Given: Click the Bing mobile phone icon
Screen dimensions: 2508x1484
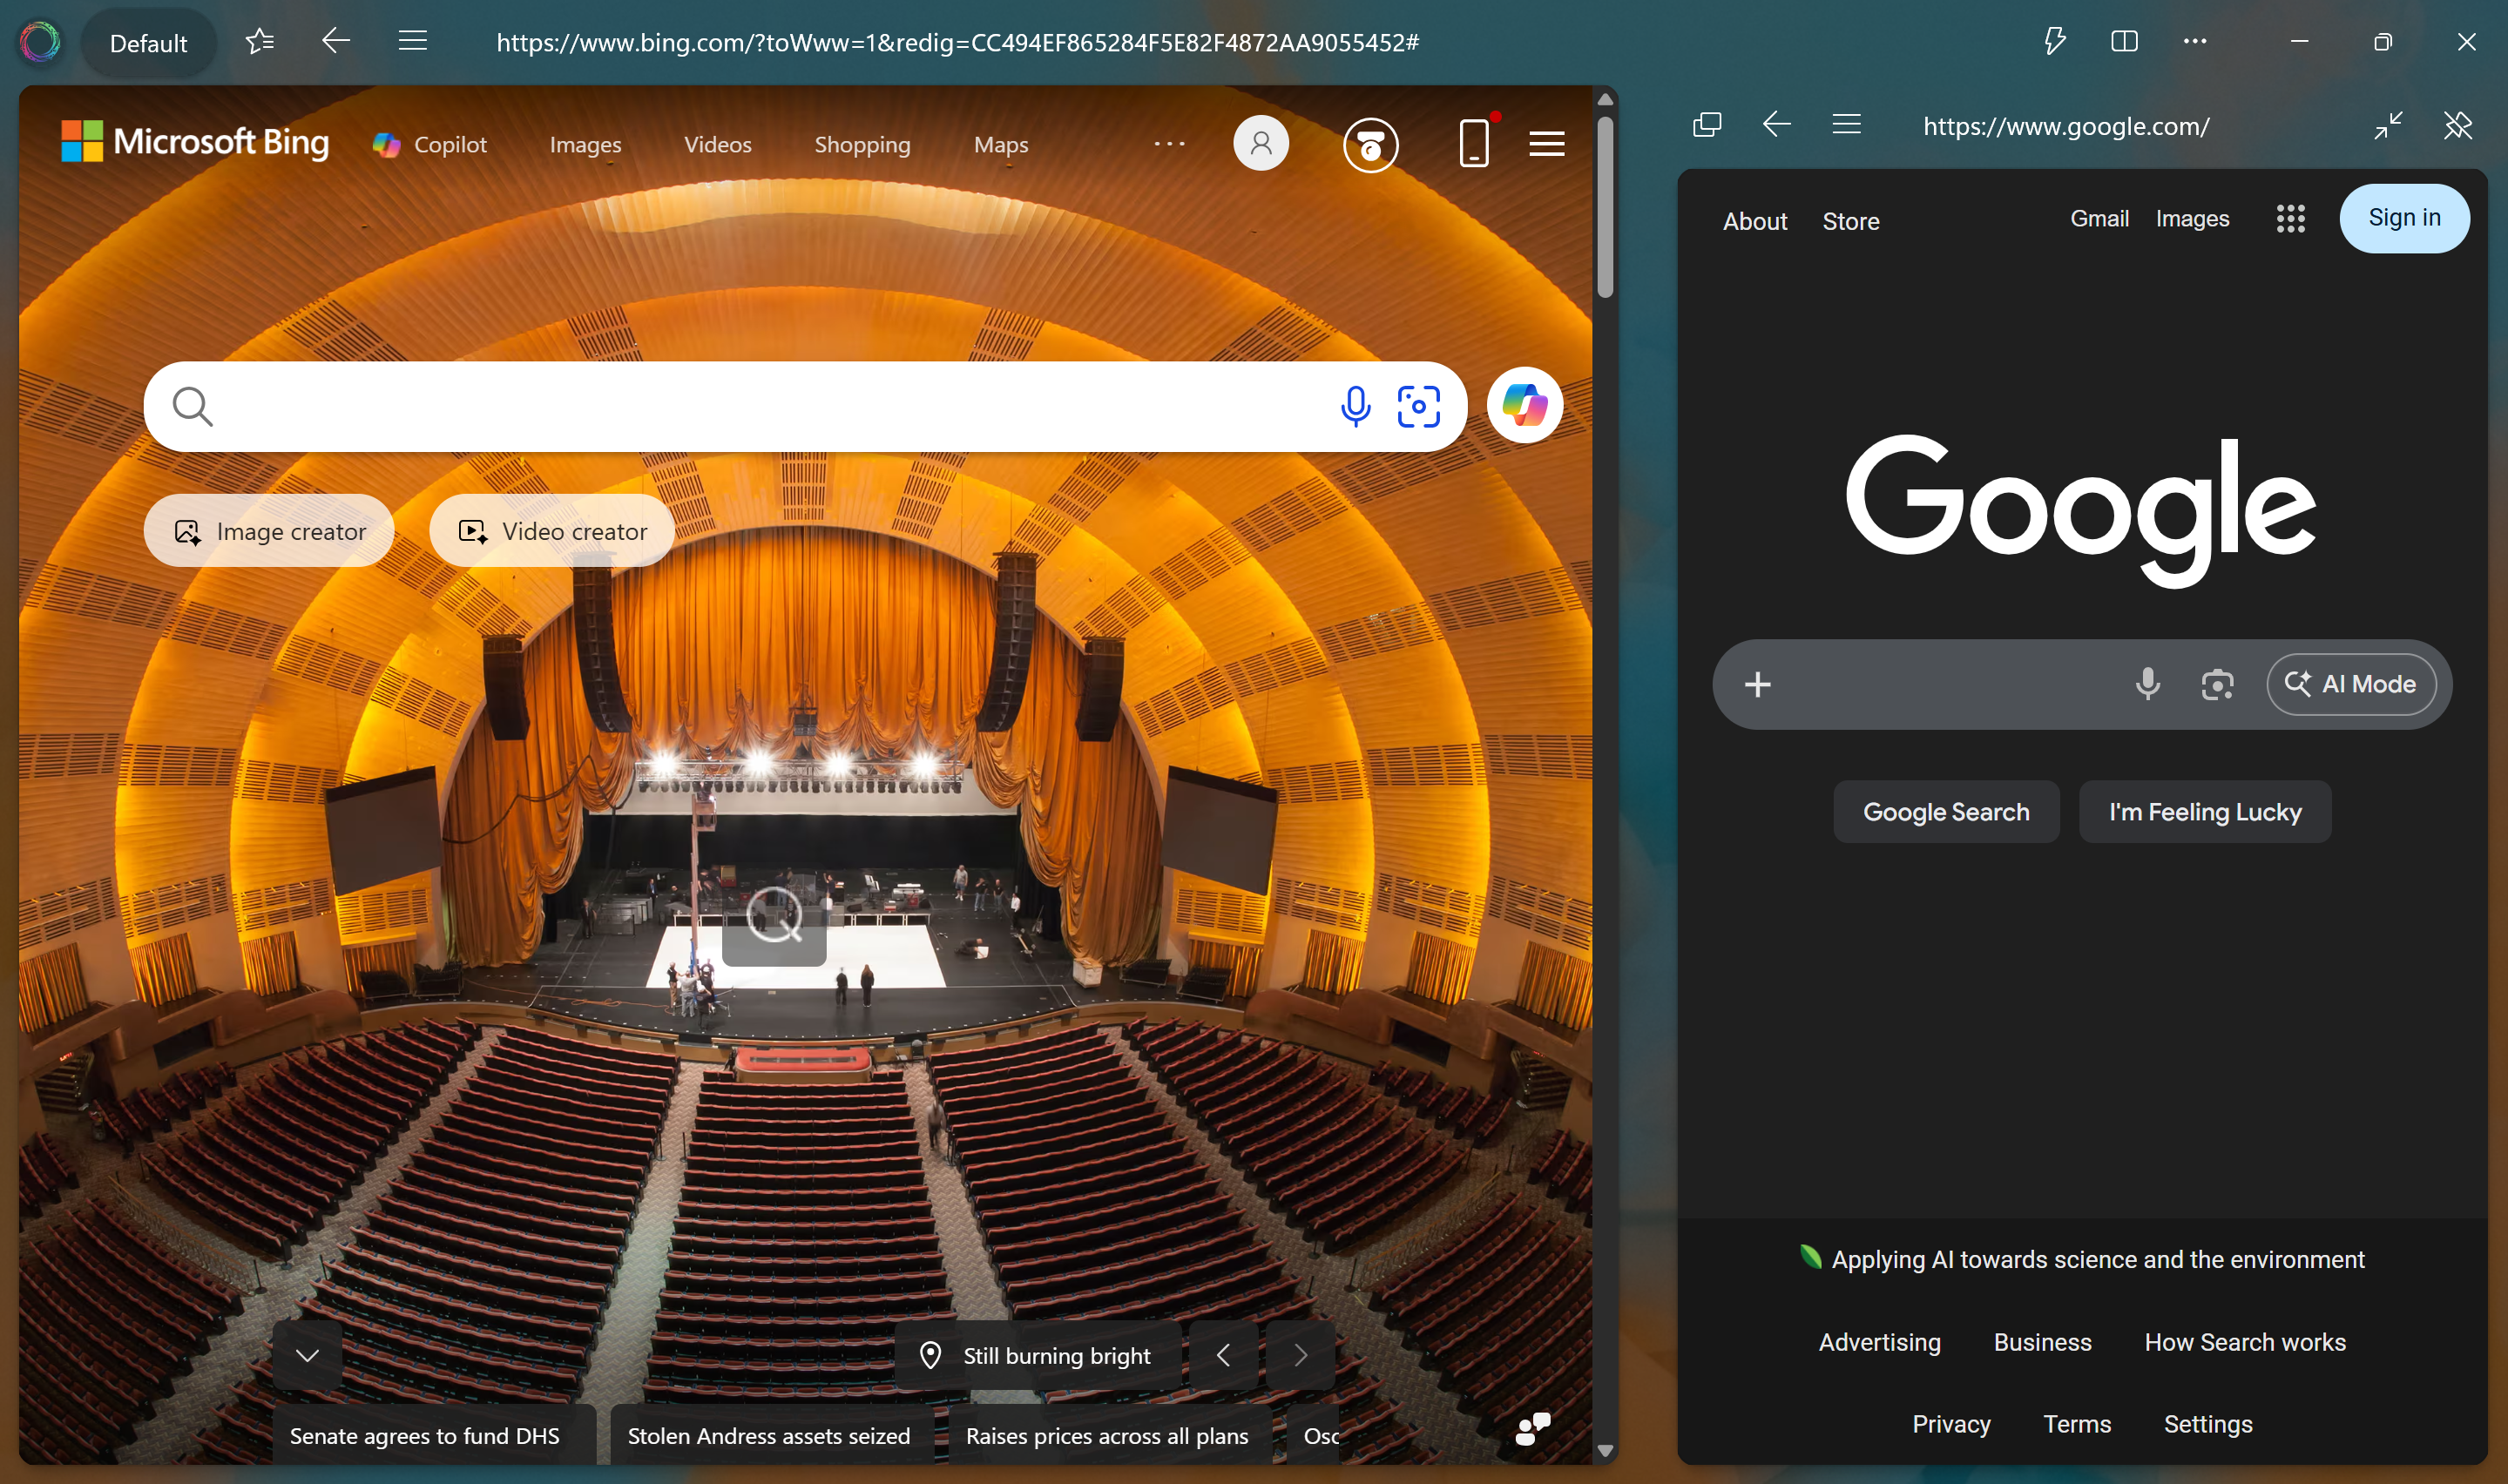Looking at the screenshot, I should tap(1474, 143).
